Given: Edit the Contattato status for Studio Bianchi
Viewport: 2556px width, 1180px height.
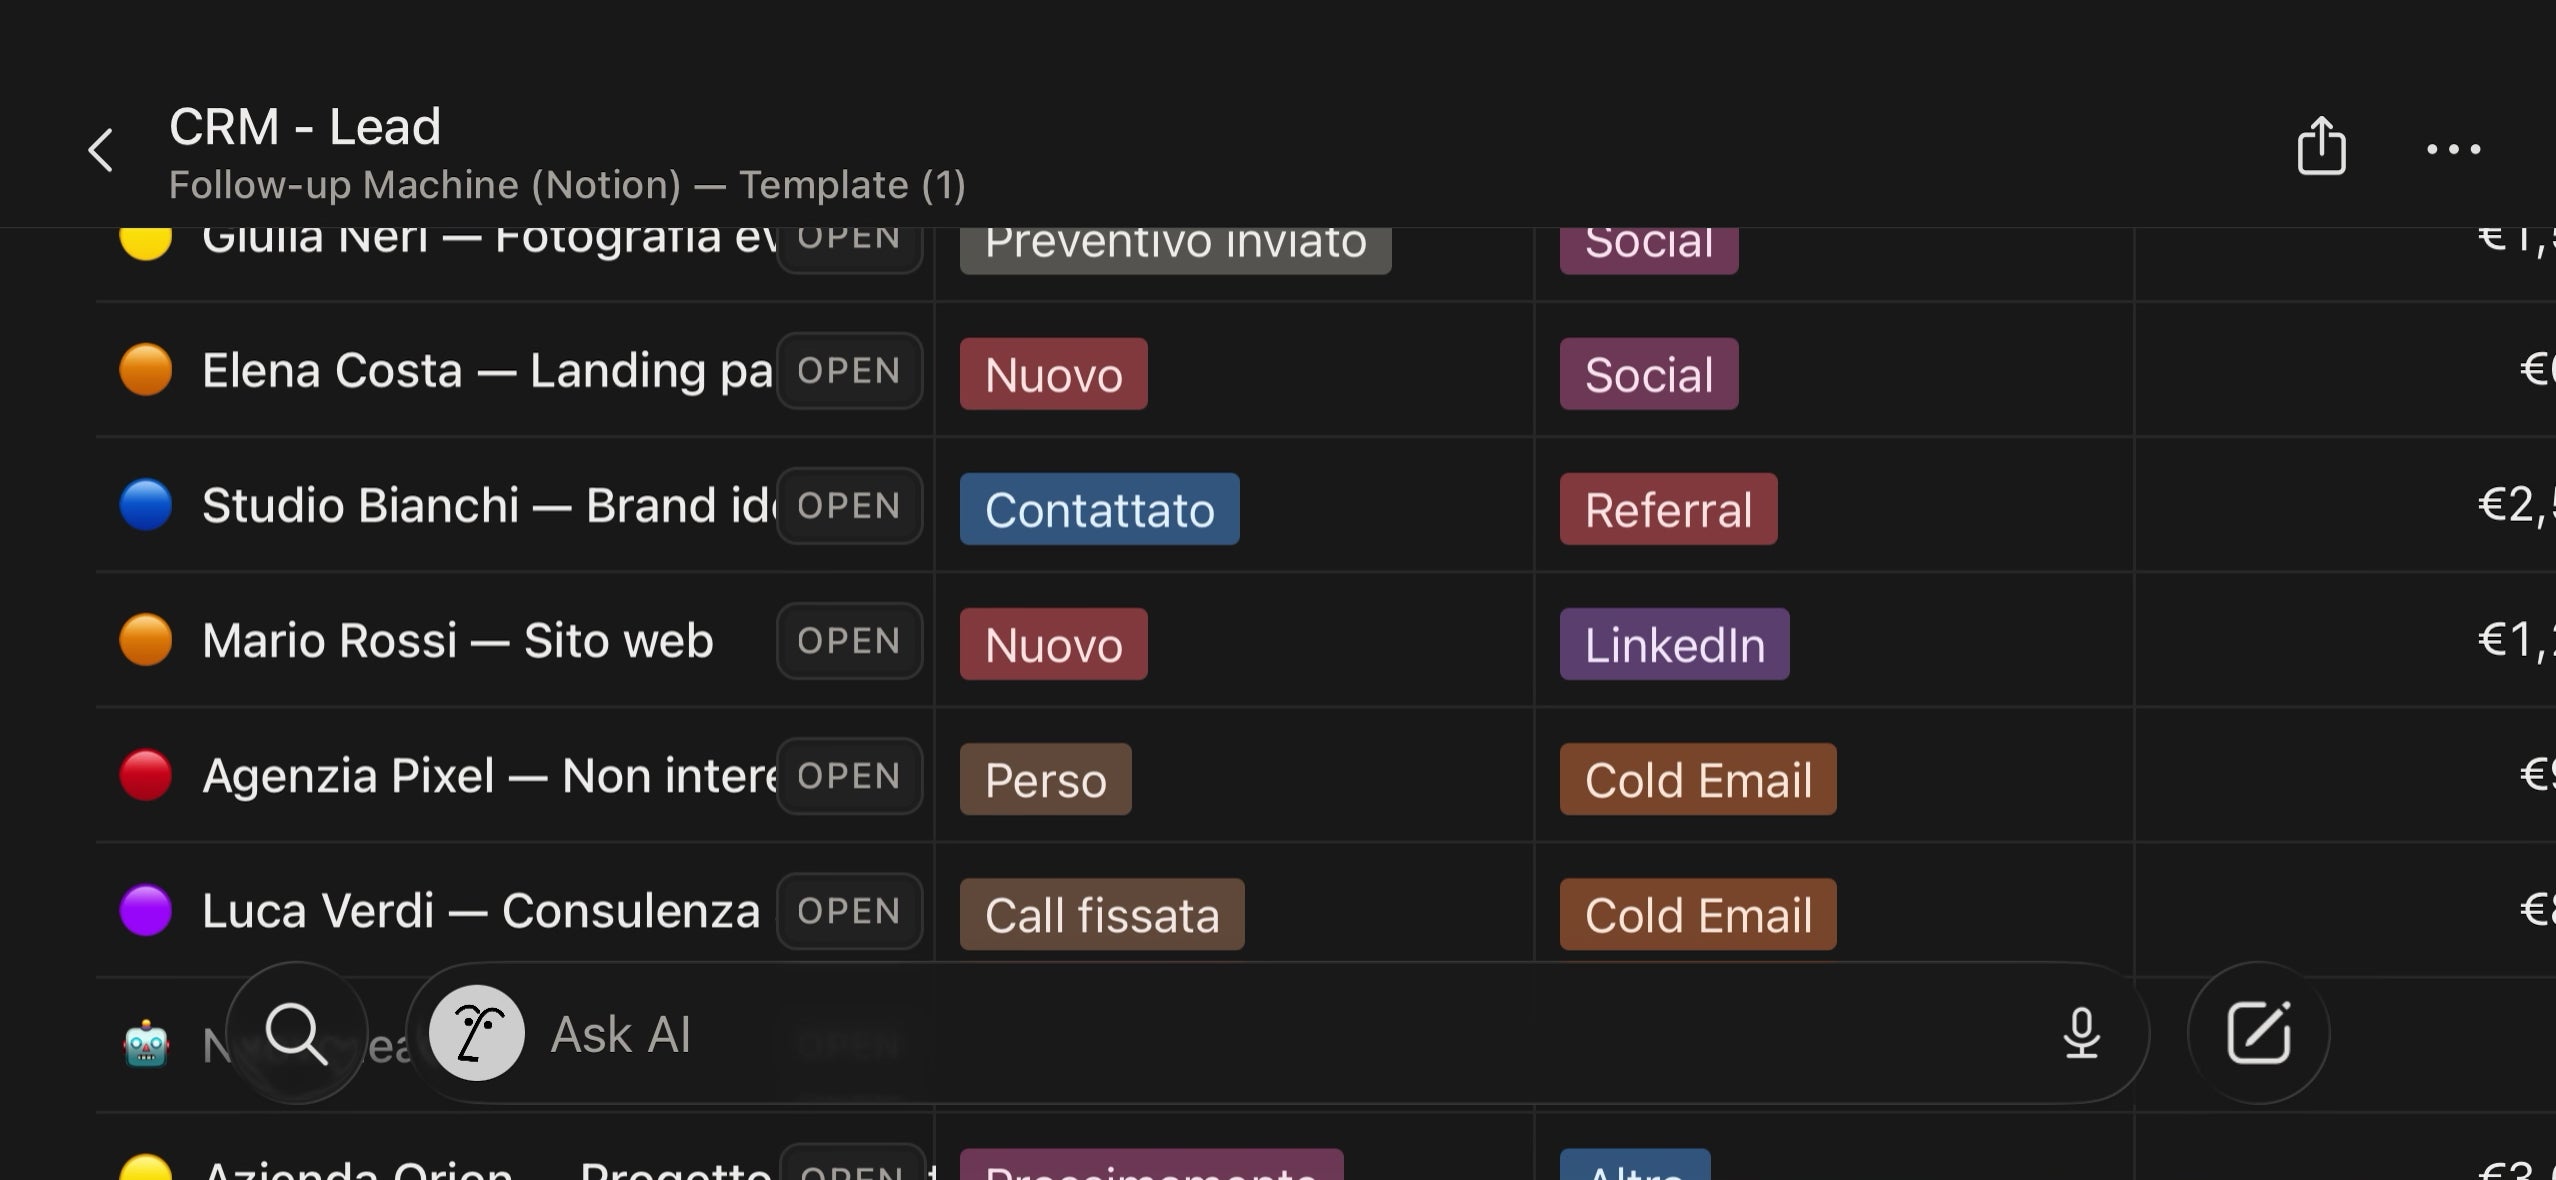Looking at the screenshot, I should (x=1099, y=509).
